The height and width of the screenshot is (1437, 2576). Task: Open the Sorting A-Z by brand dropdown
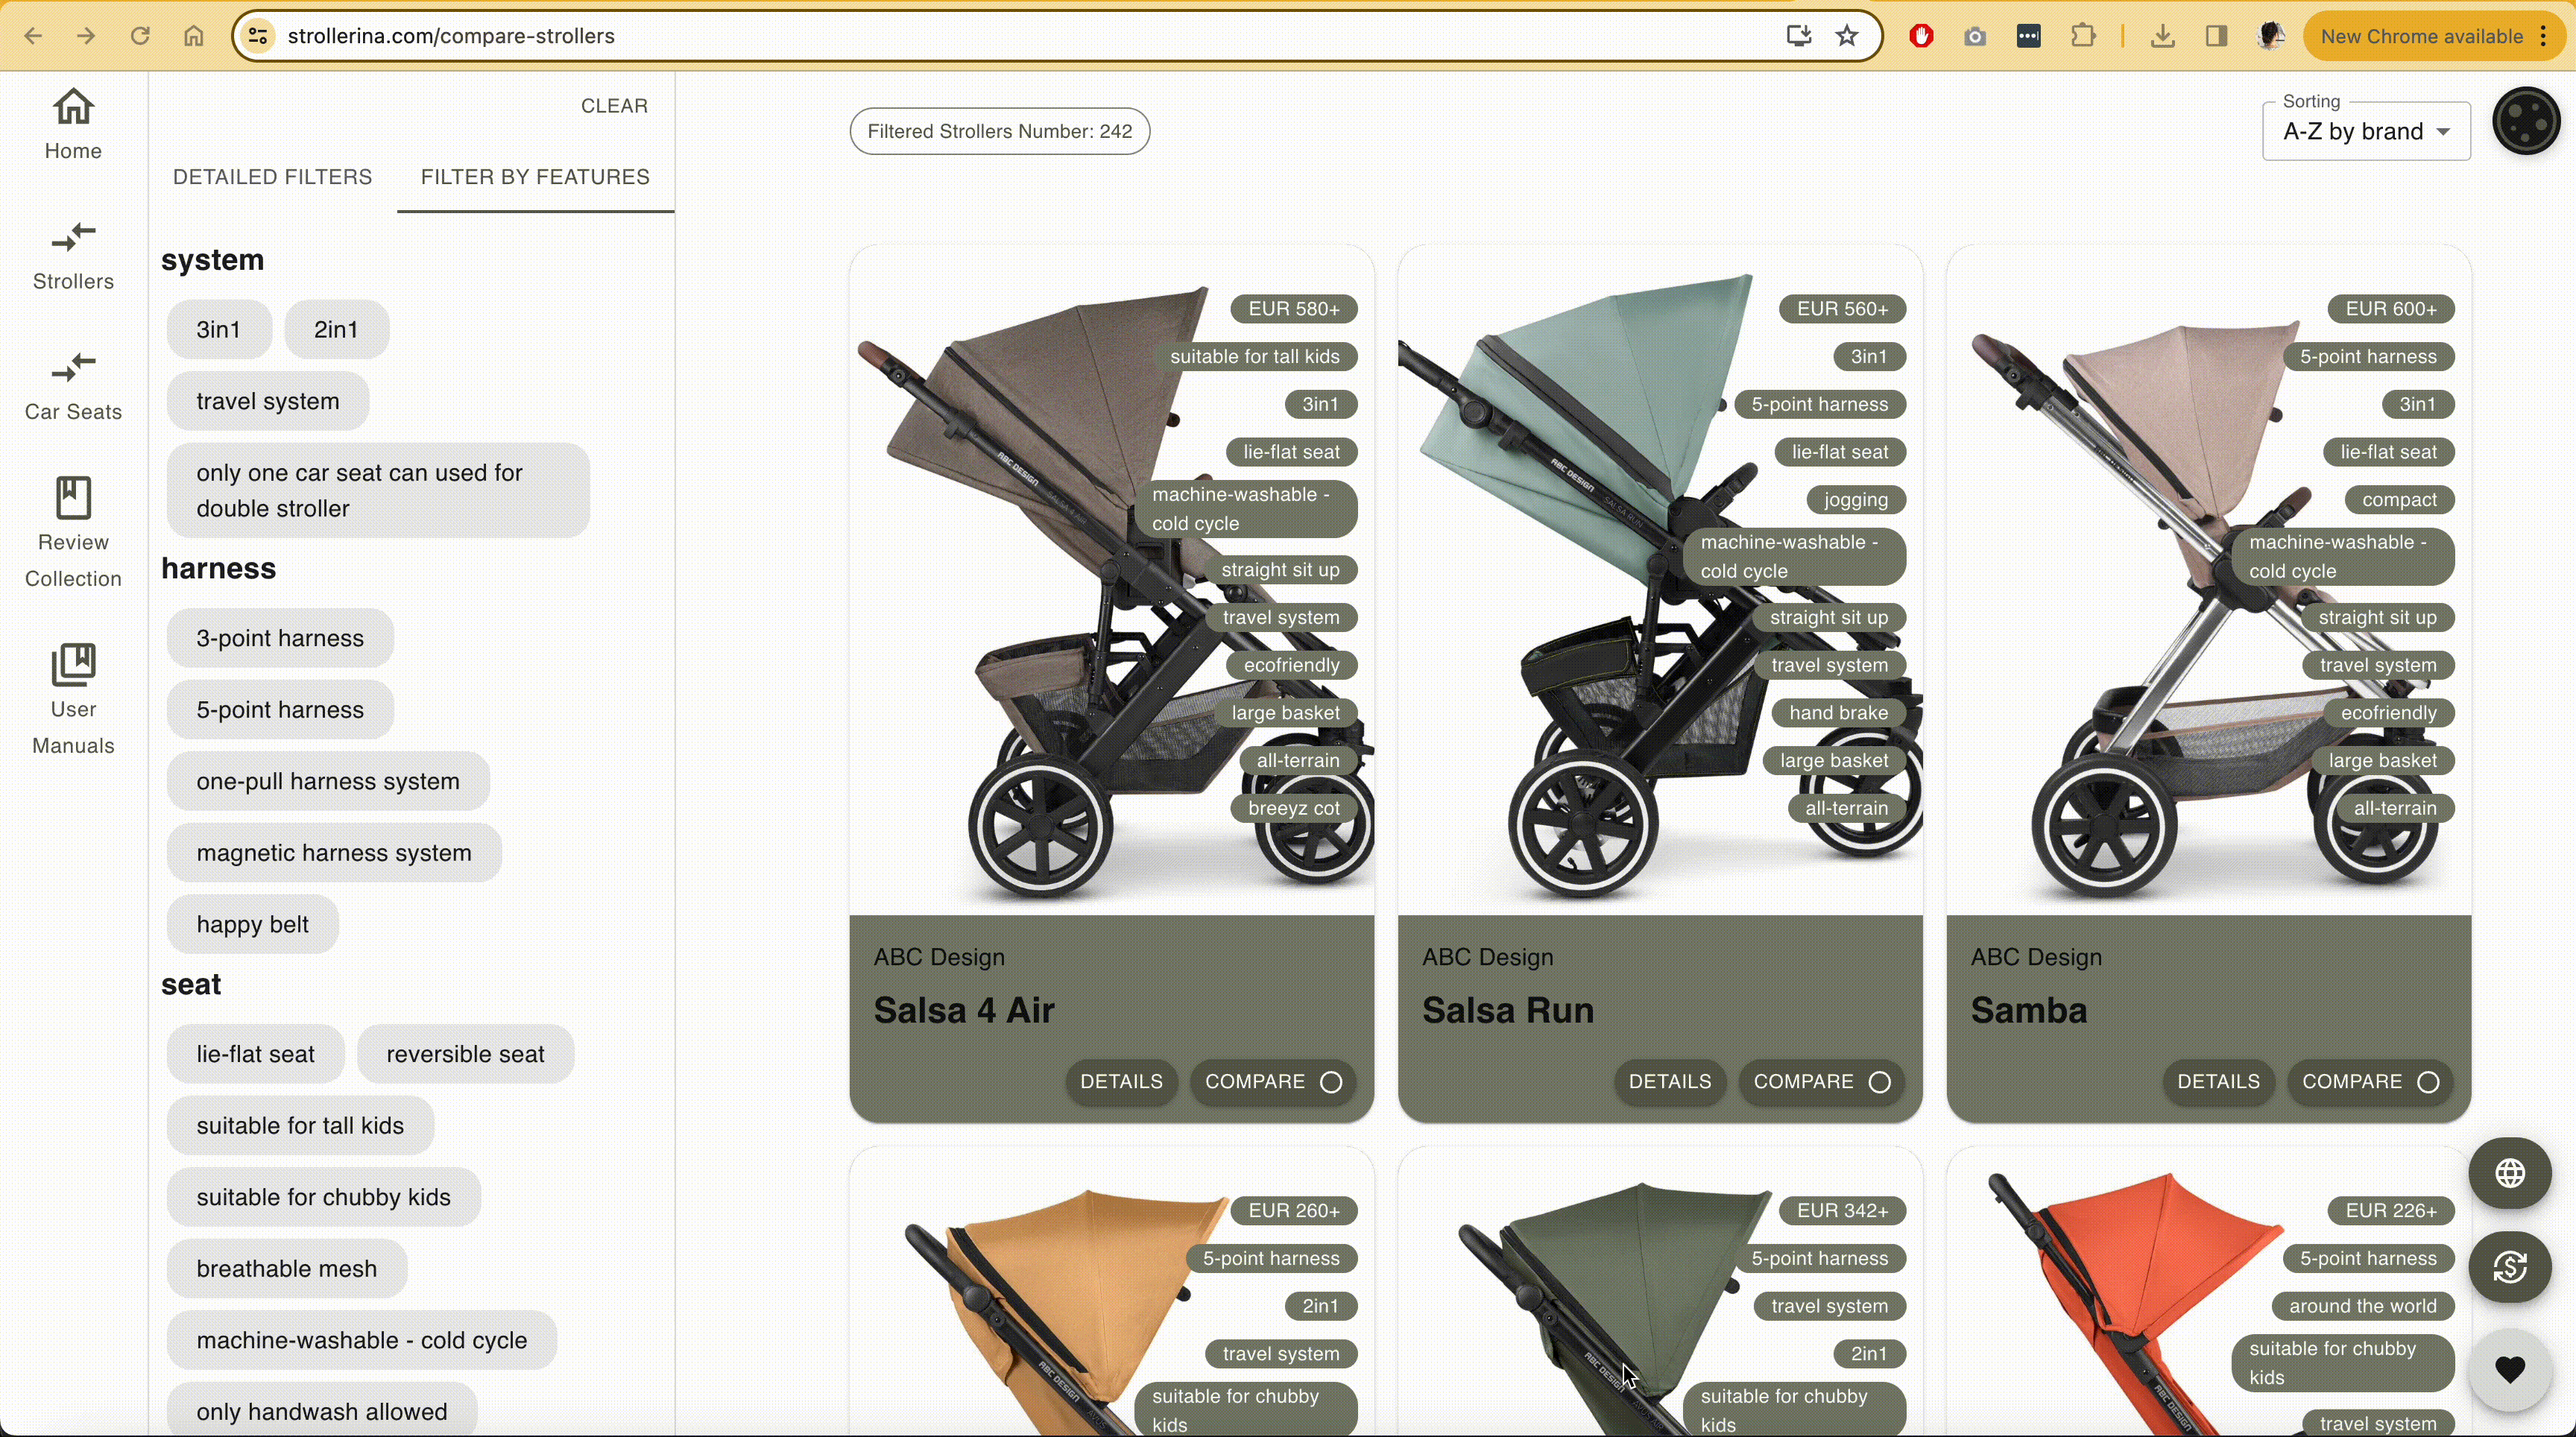pyautogui.click(x=2366, y=131)
